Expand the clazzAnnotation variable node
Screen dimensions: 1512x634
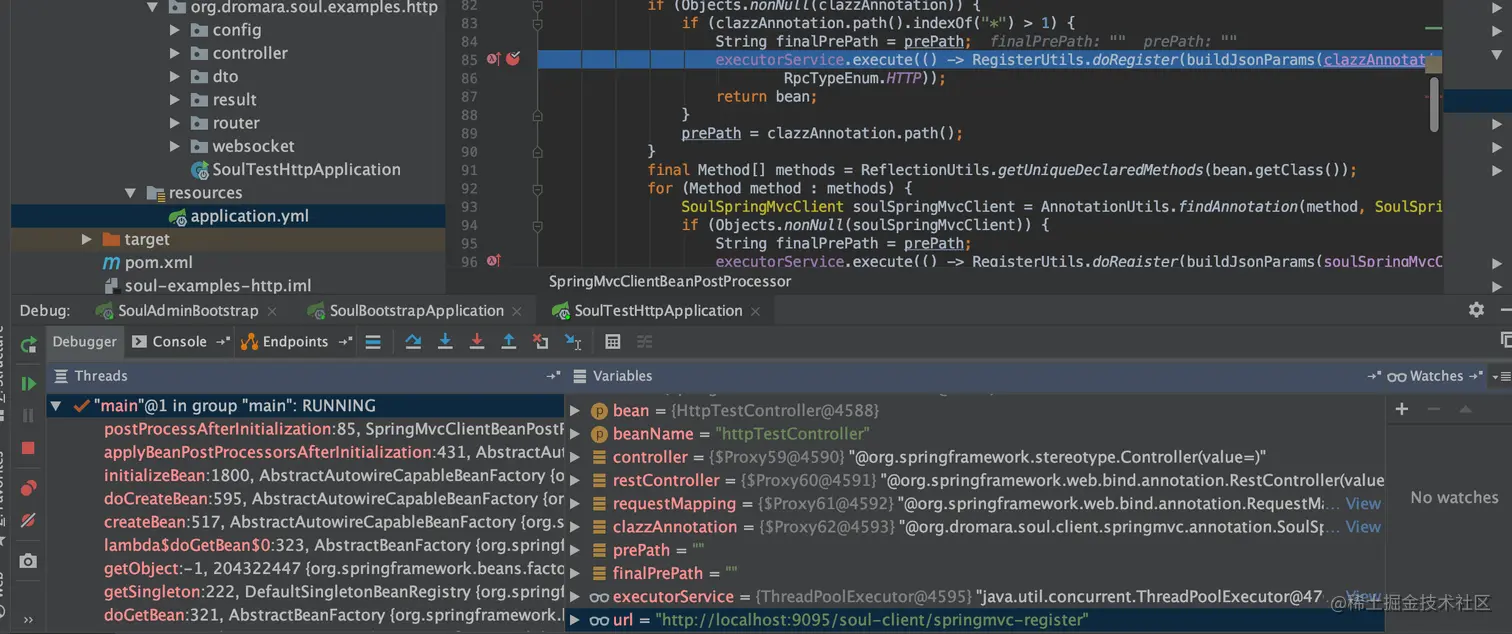point(574,527)
